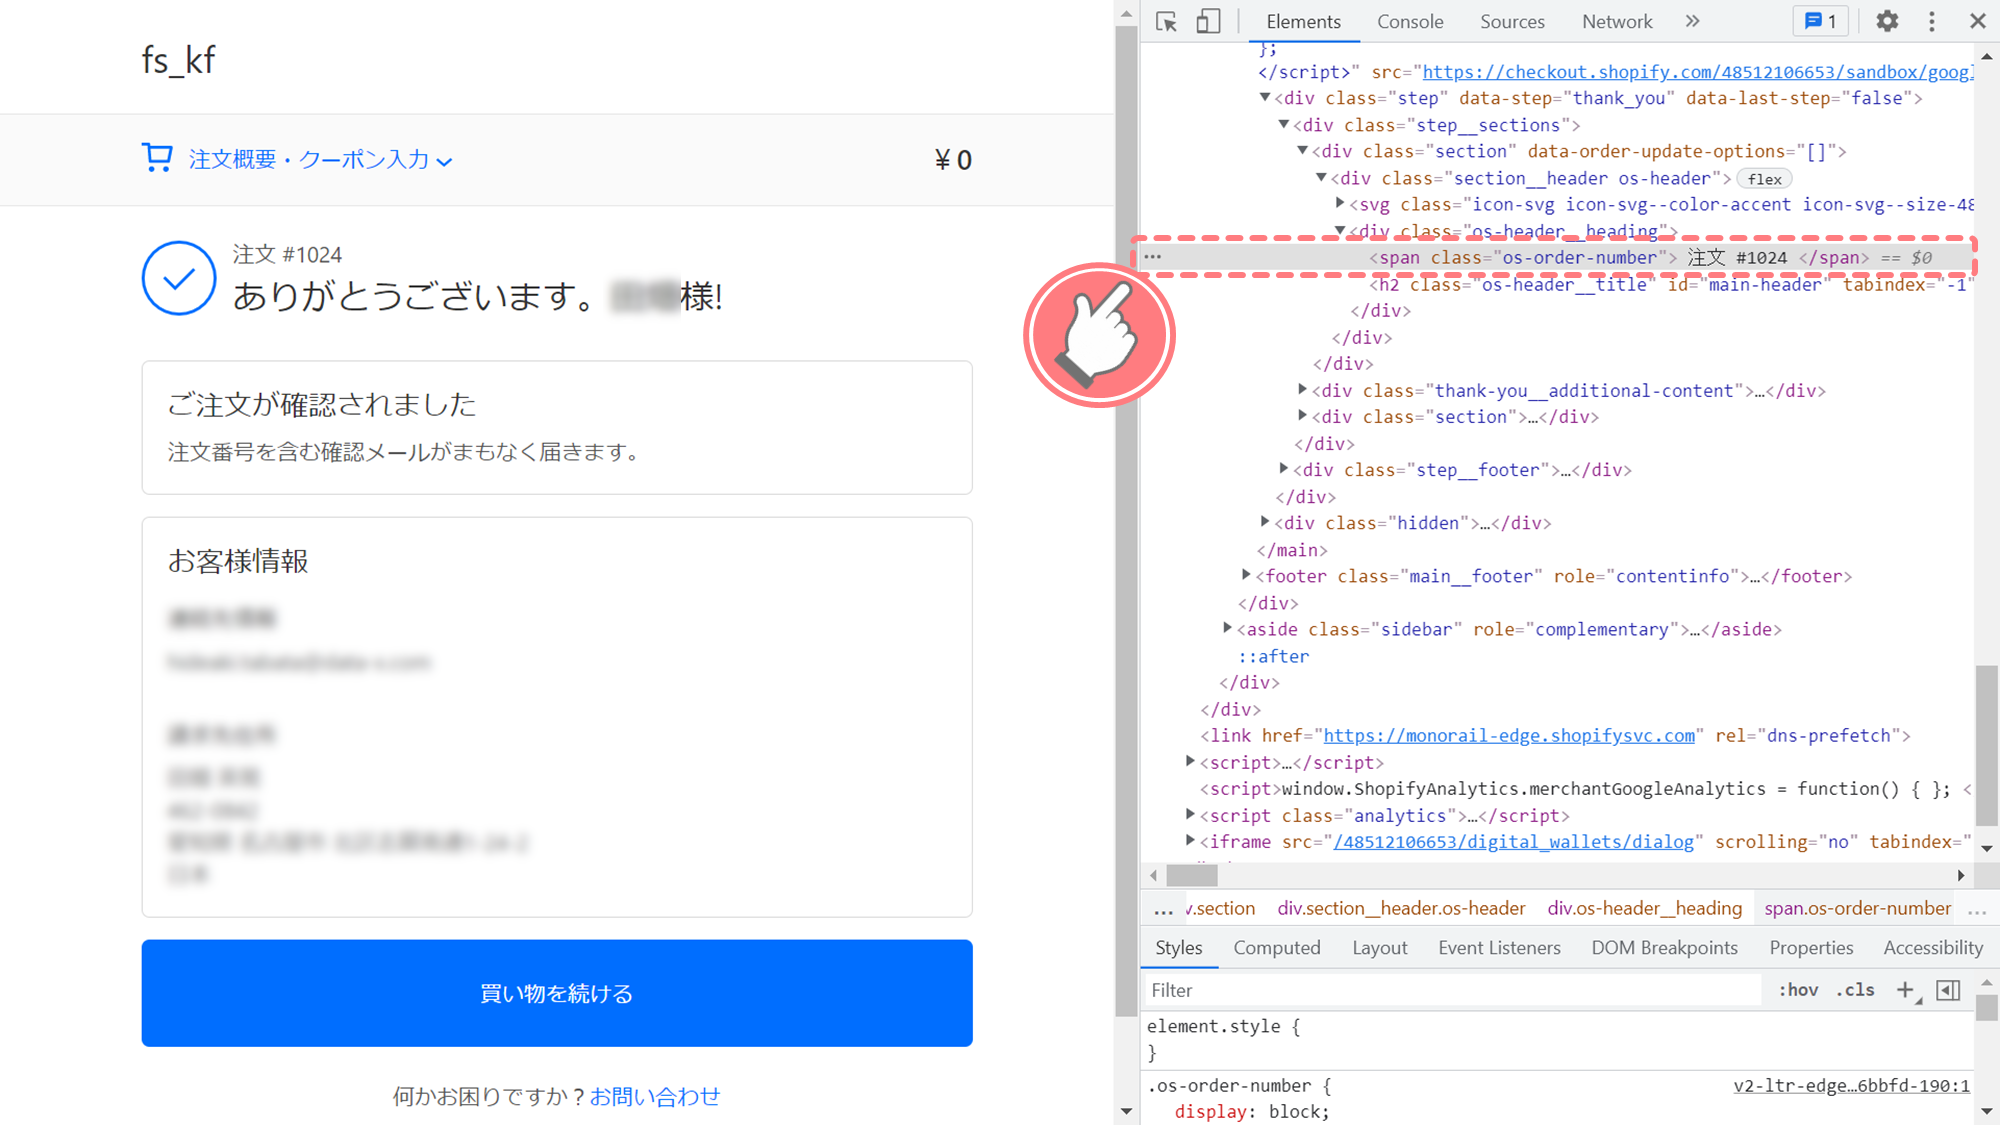The height and width of the screenshot is (1125, 2000).
Task: Toggle the :hov element state button
Action: click(1798, 990)
